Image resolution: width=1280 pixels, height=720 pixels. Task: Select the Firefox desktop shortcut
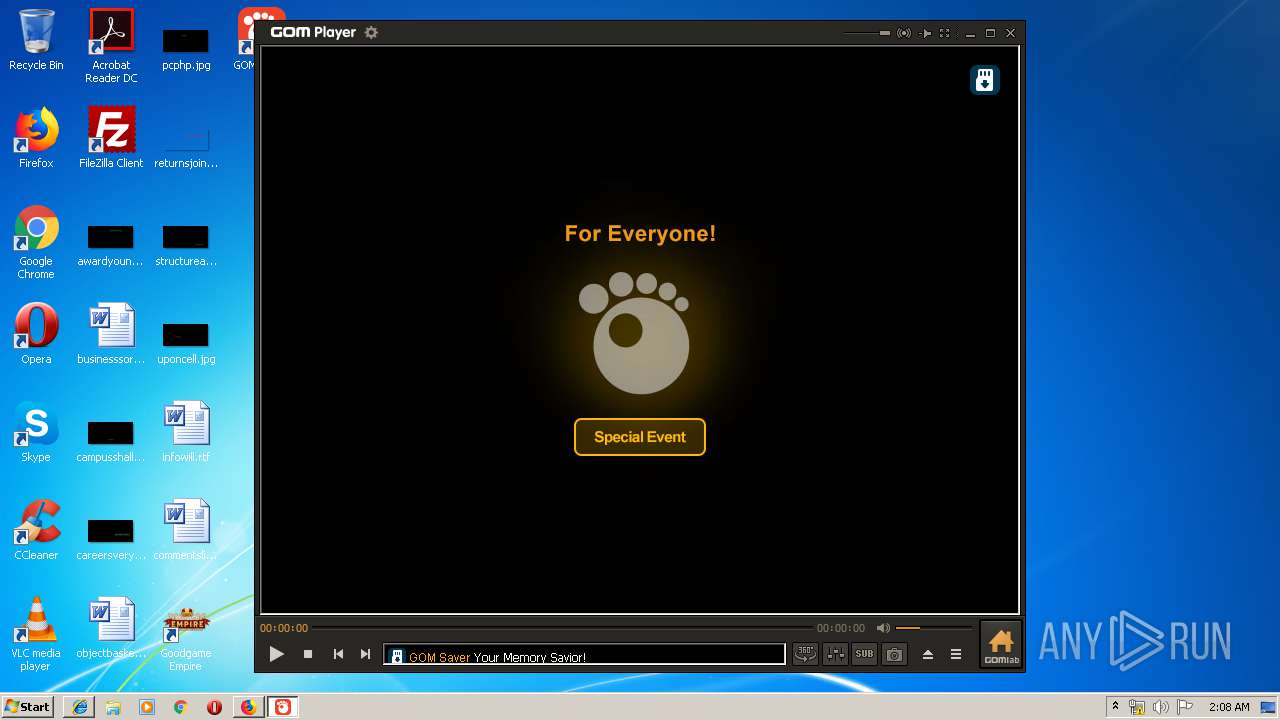pyautogui.click(x=36, y=138)
